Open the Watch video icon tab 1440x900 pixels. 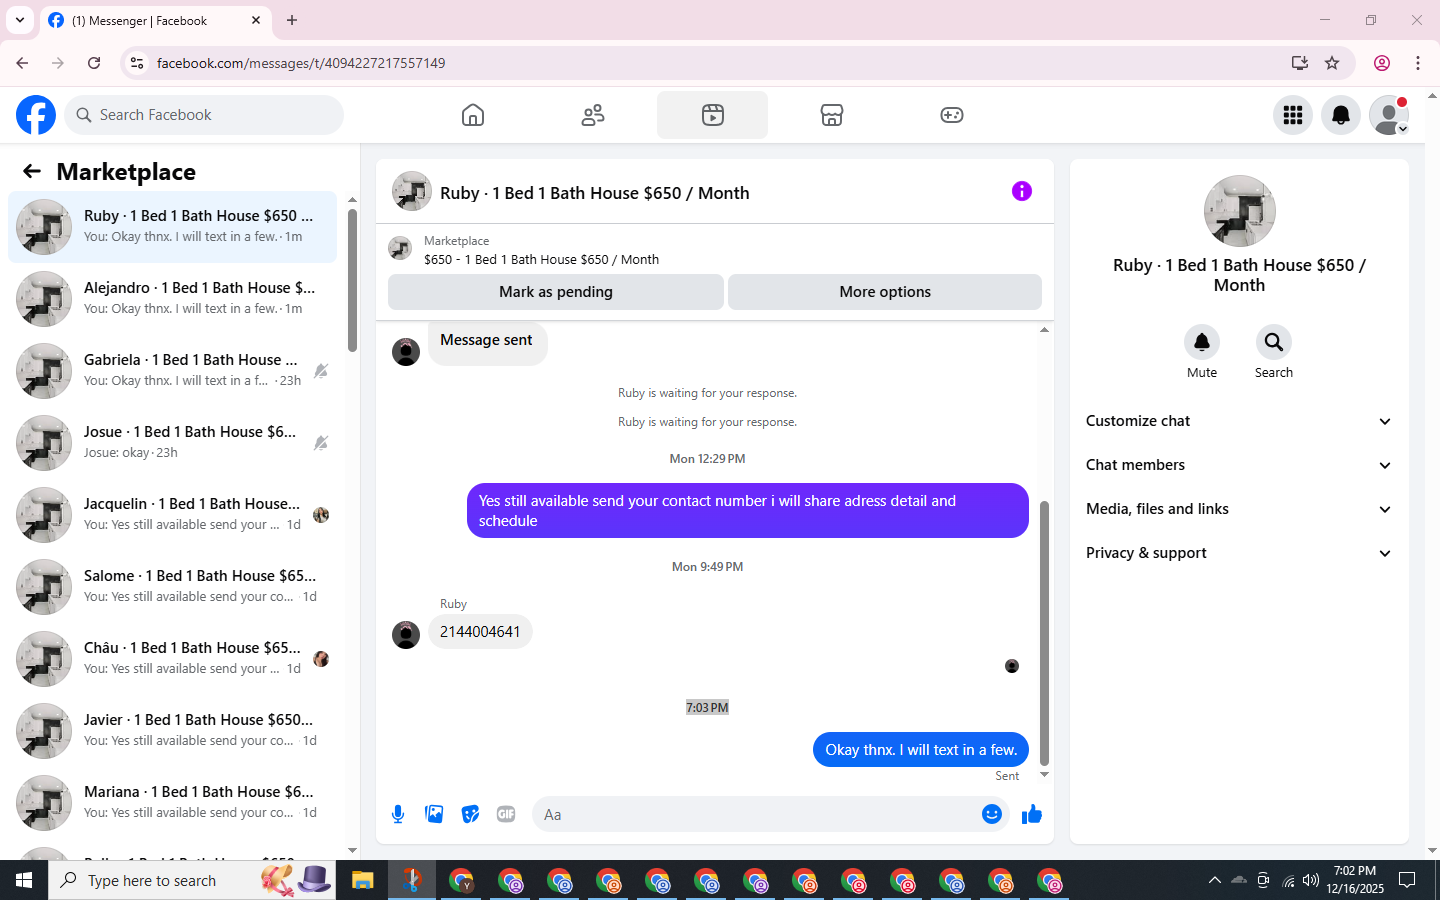712,115
